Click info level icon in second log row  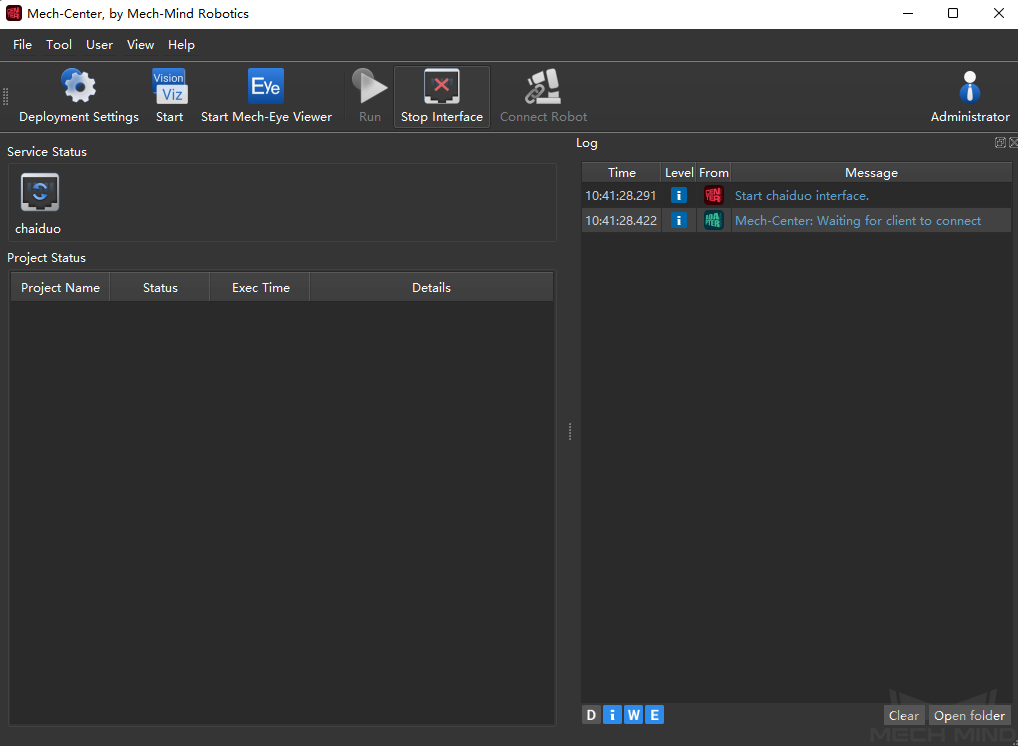click(678, 221)
